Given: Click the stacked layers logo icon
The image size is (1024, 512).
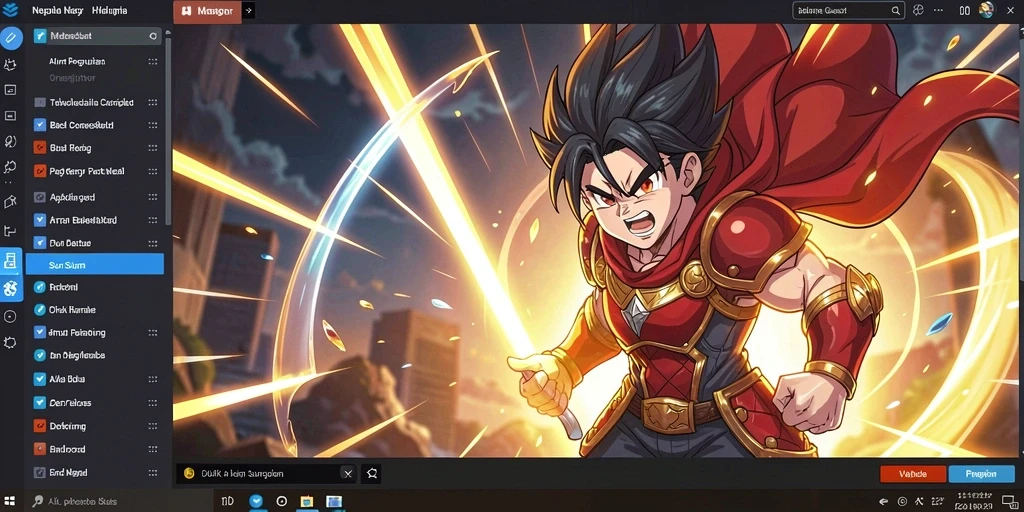Looking at the screenshot, I should pos(10,10).
